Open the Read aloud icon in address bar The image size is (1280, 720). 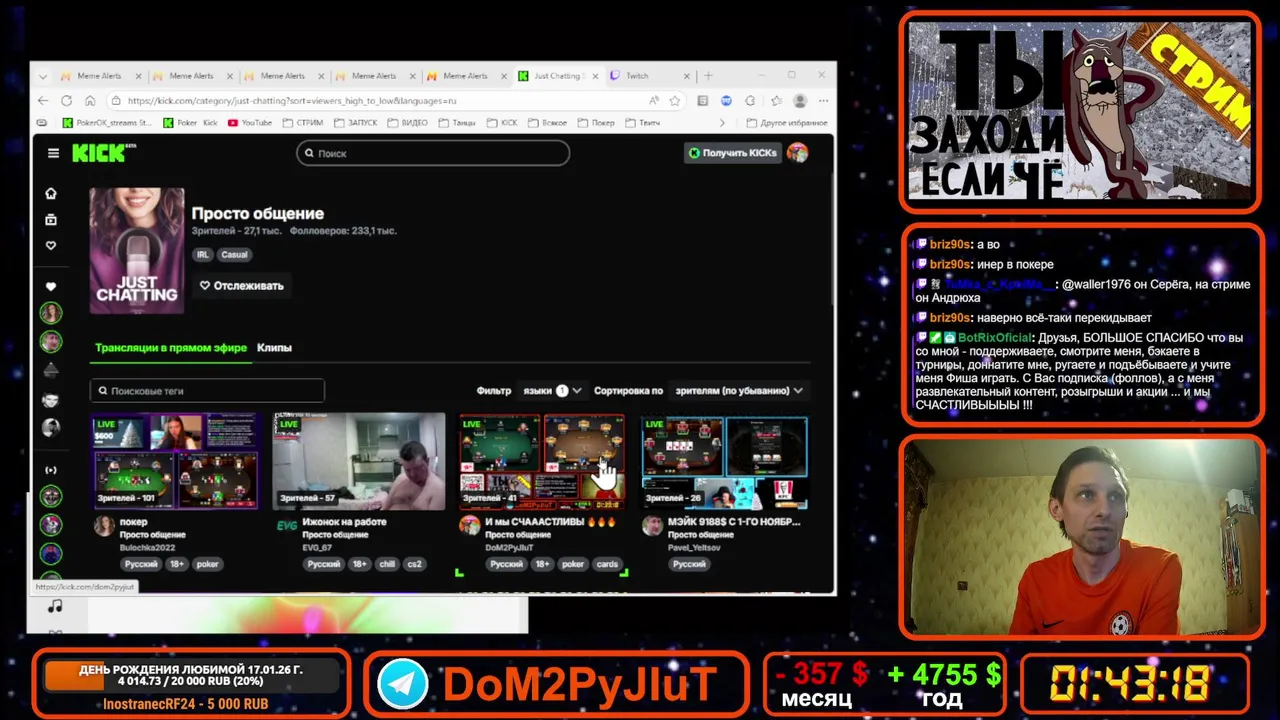pyautogui.click(x=654, y=100)
